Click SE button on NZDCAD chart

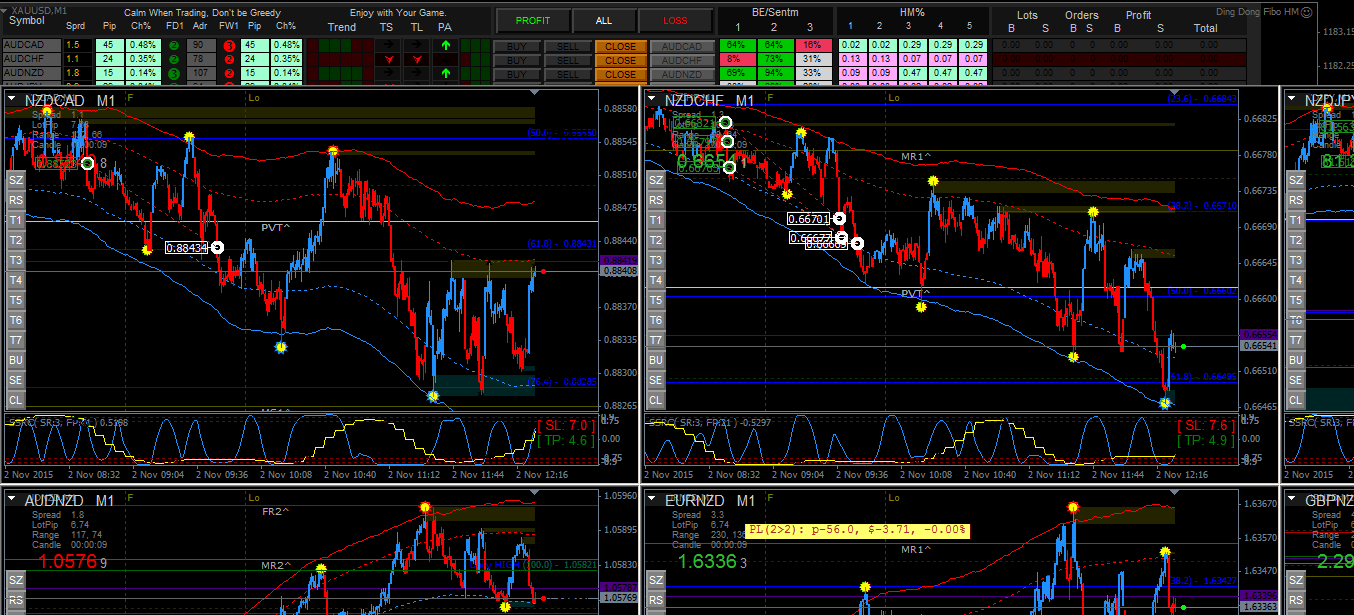(x=15, y=380)
